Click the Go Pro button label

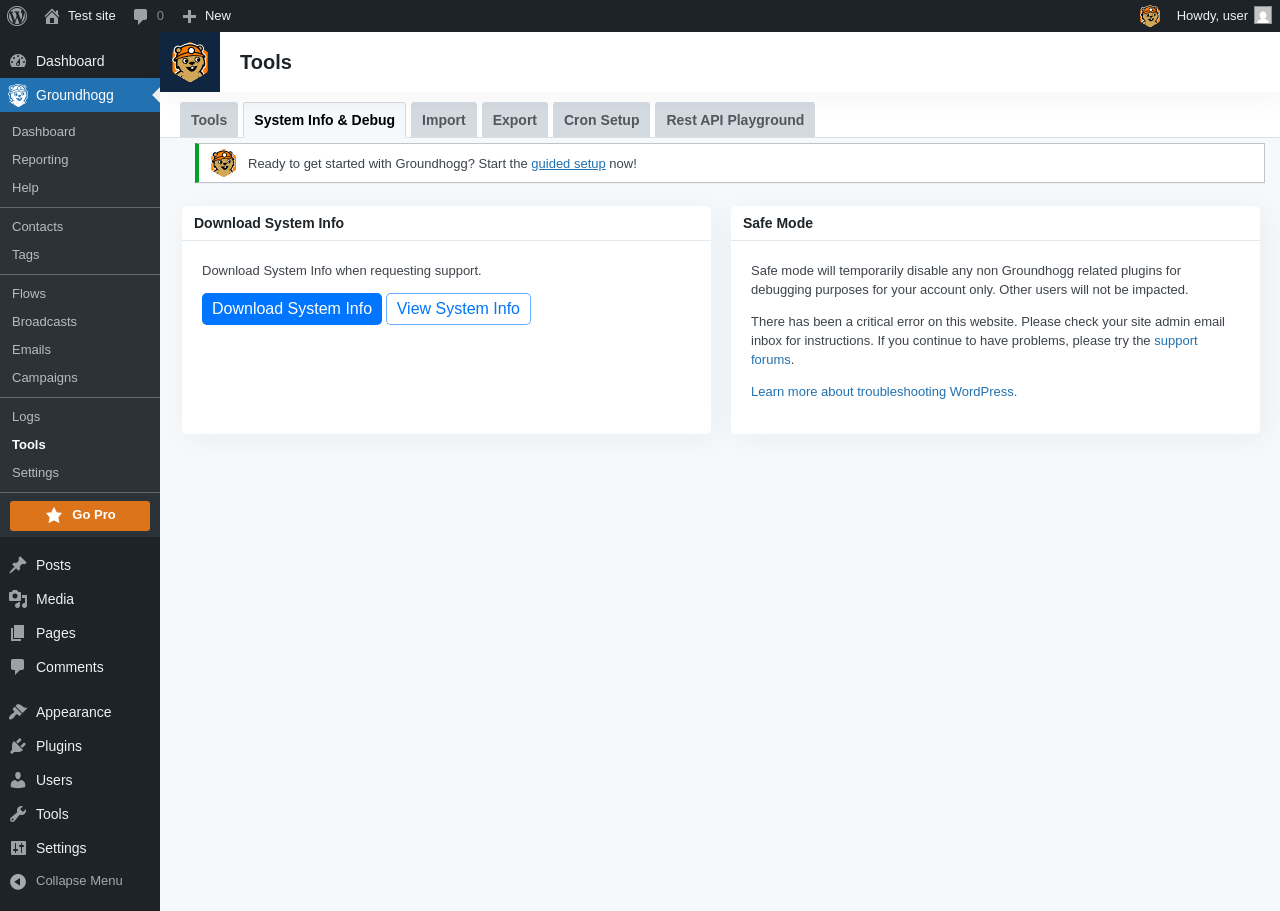tap(94, 515)
